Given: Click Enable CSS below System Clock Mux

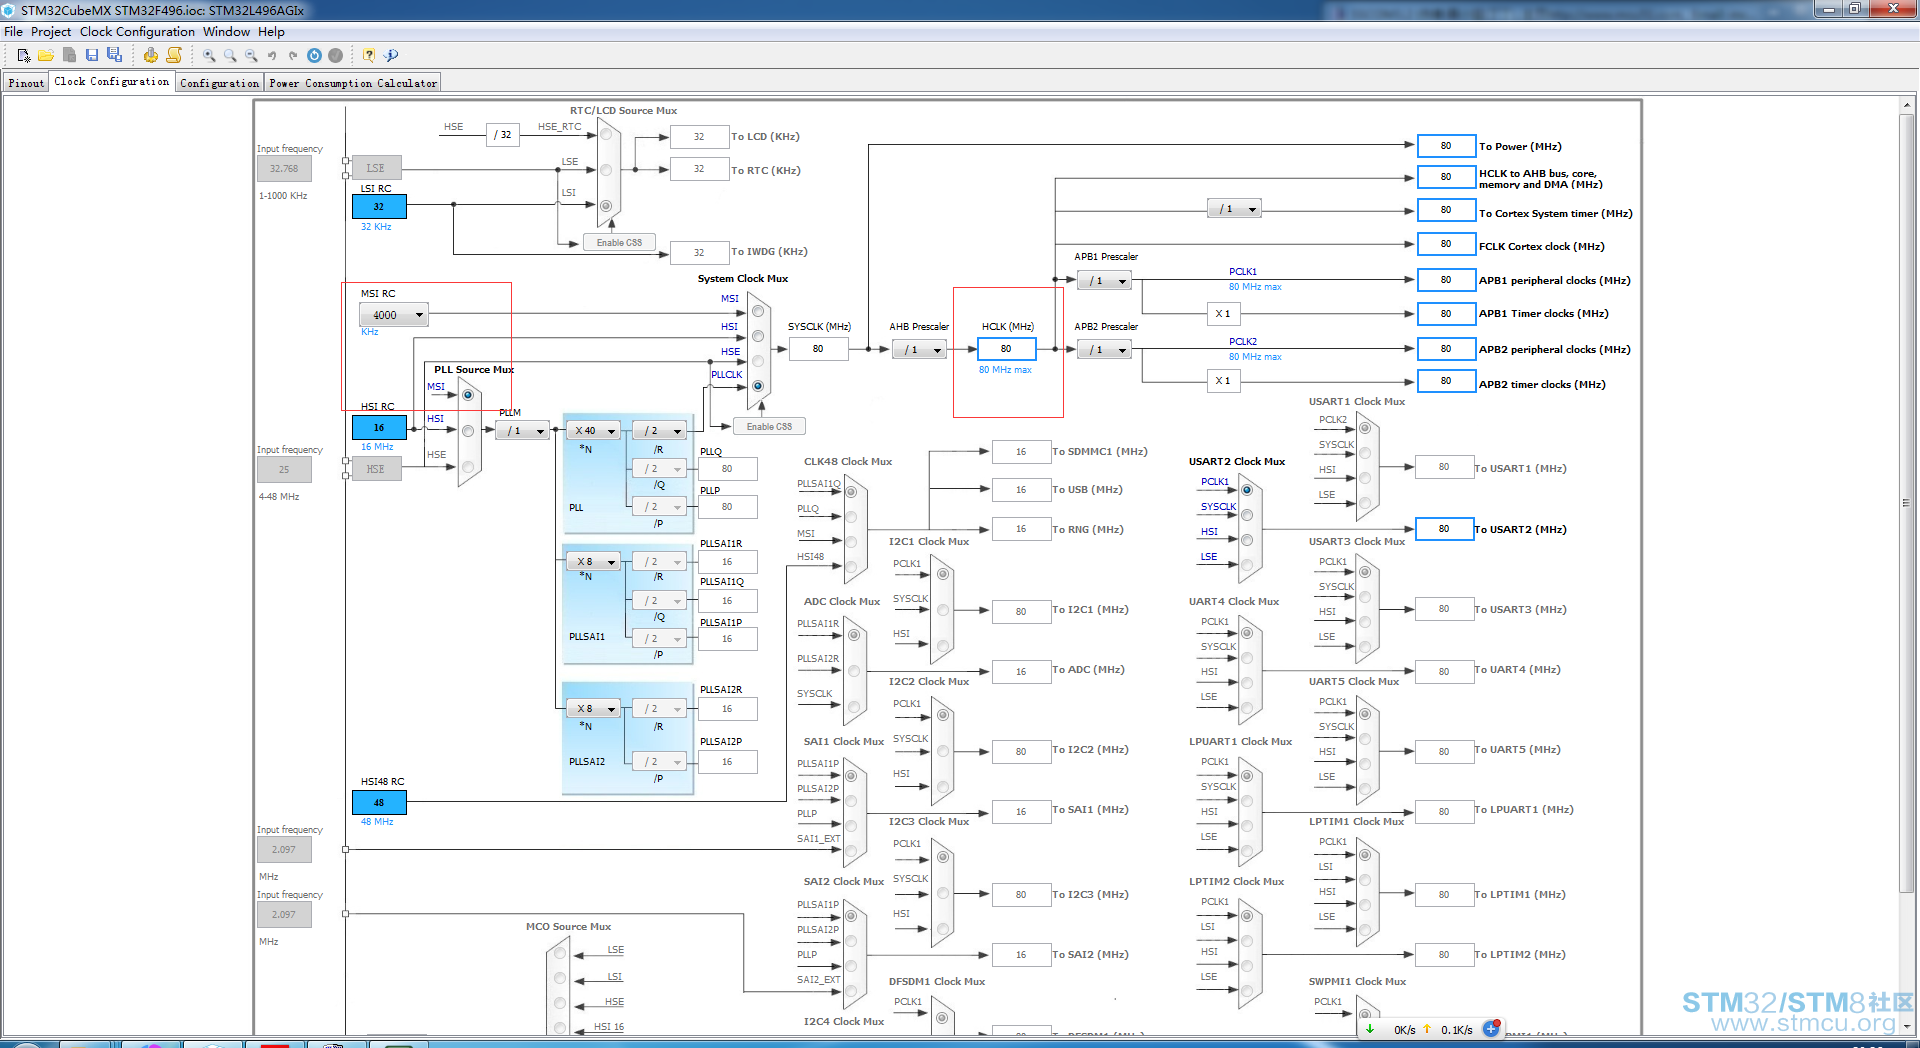Looking at the screenshot, I should click(x=770, y=427).
